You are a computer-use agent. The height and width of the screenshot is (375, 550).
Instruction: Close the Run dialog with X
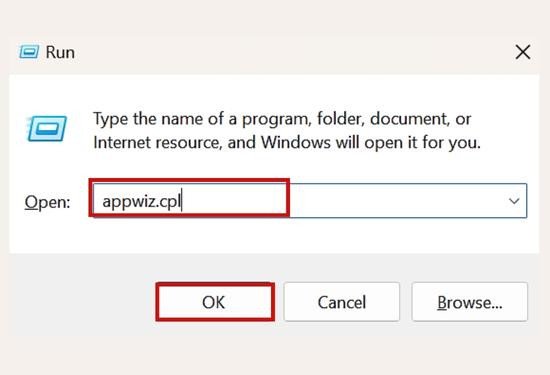coord(523,52)
